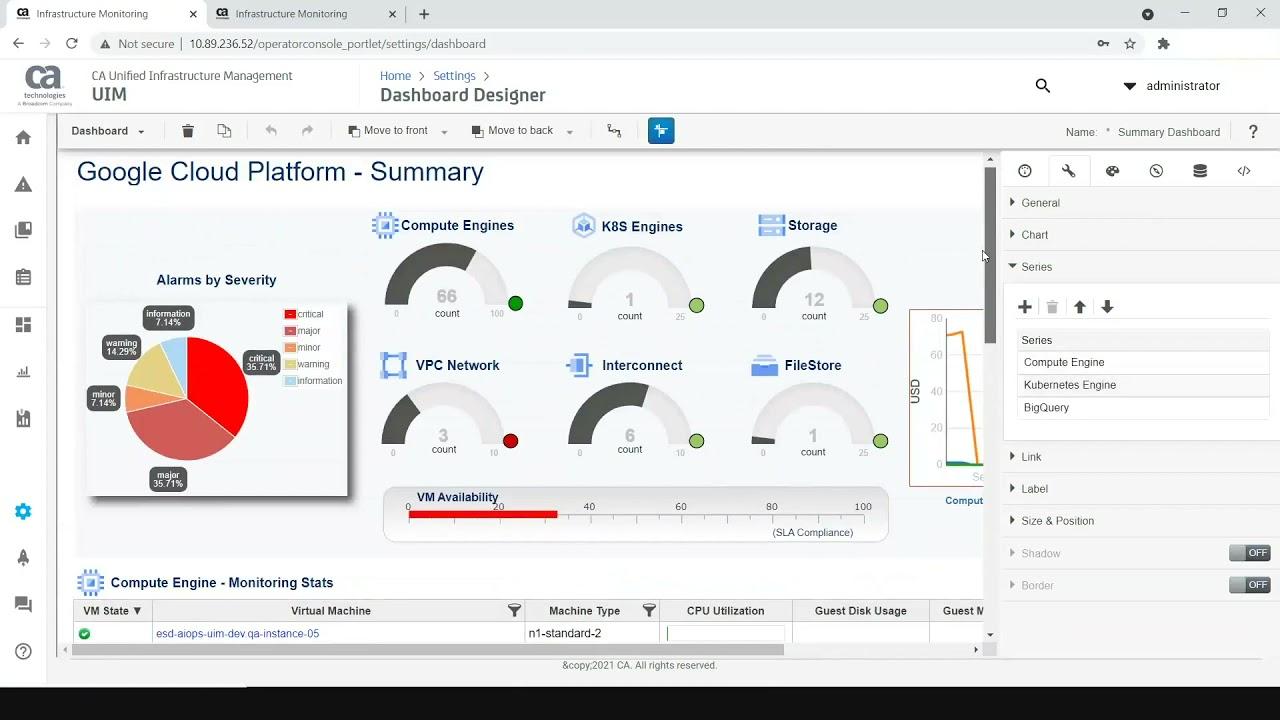The height and width of the screenshot is (720, 1280).
Task: Open the SLM building icon in sidebar
Action: [23, 419]
